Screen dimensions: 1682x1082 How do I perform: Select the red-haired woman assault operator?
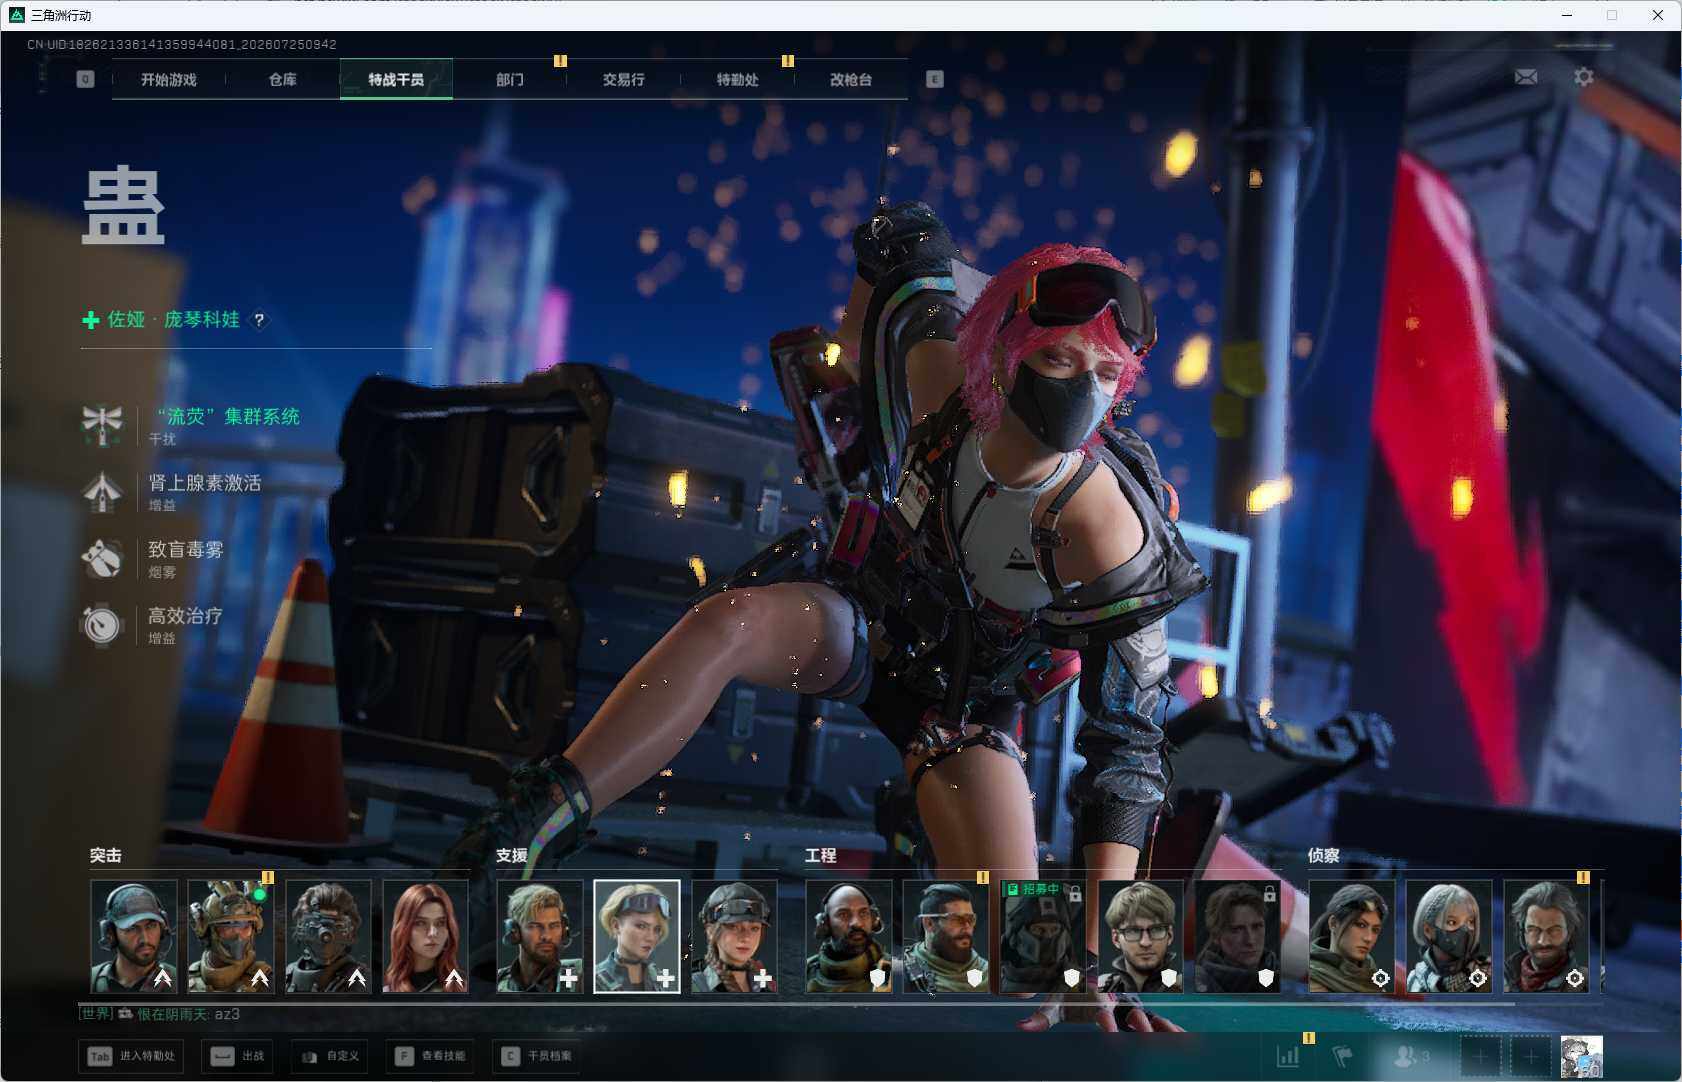click(426, 936)
